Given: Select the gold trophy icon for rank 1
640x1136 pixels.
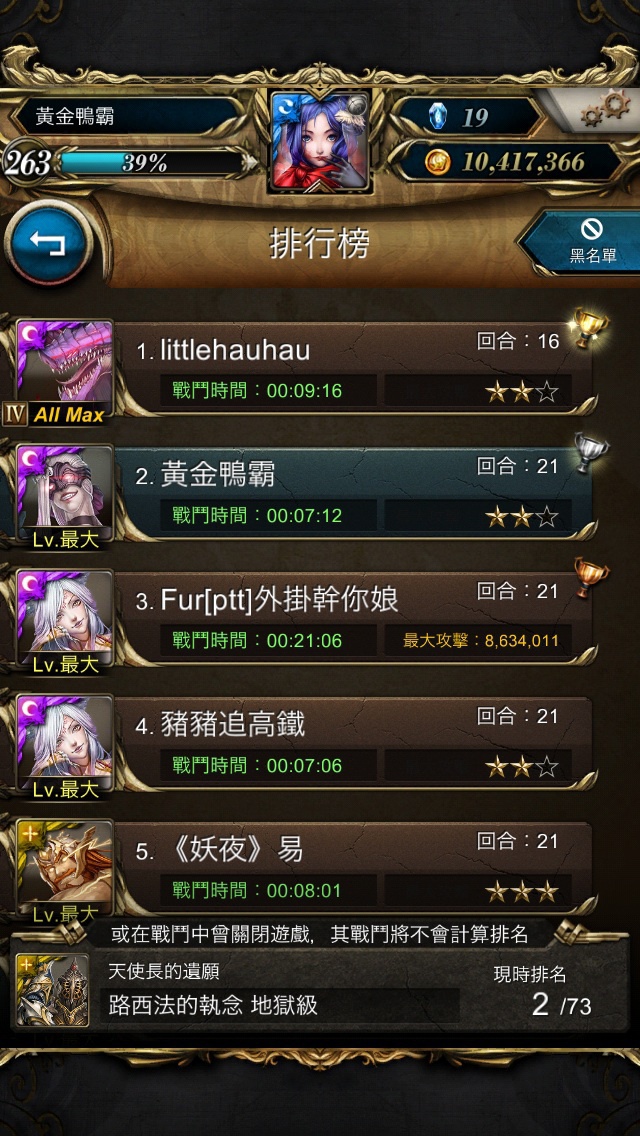Looking at the screenshot, I should click(x=589, y=327).
